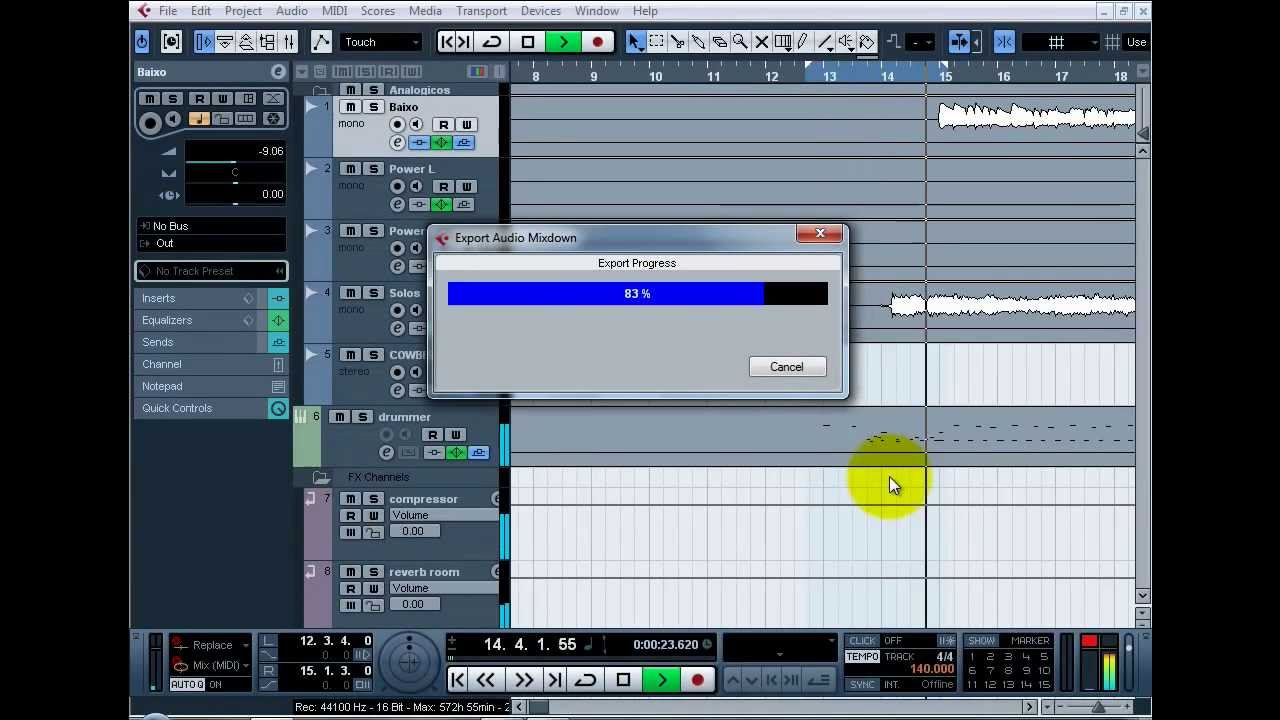Select the Time Warp tool

(x=783, y=42)
